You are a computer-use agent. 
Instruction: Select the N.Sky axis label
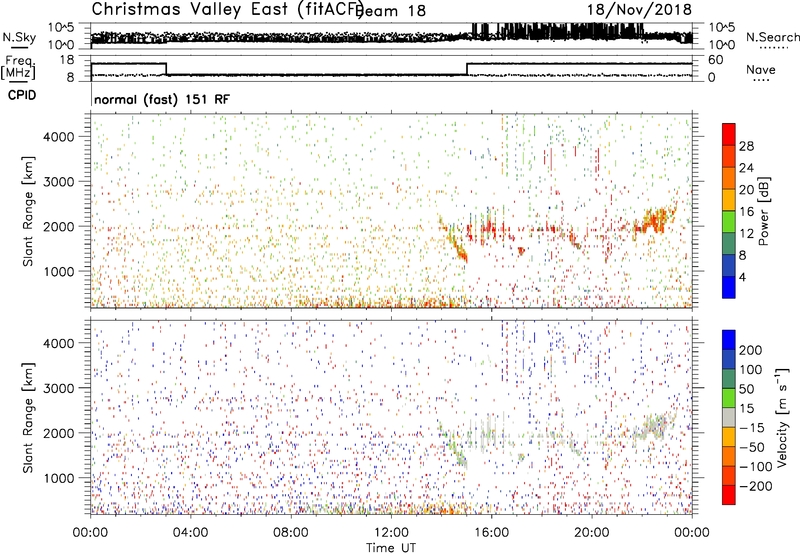(x=19, y=37)
